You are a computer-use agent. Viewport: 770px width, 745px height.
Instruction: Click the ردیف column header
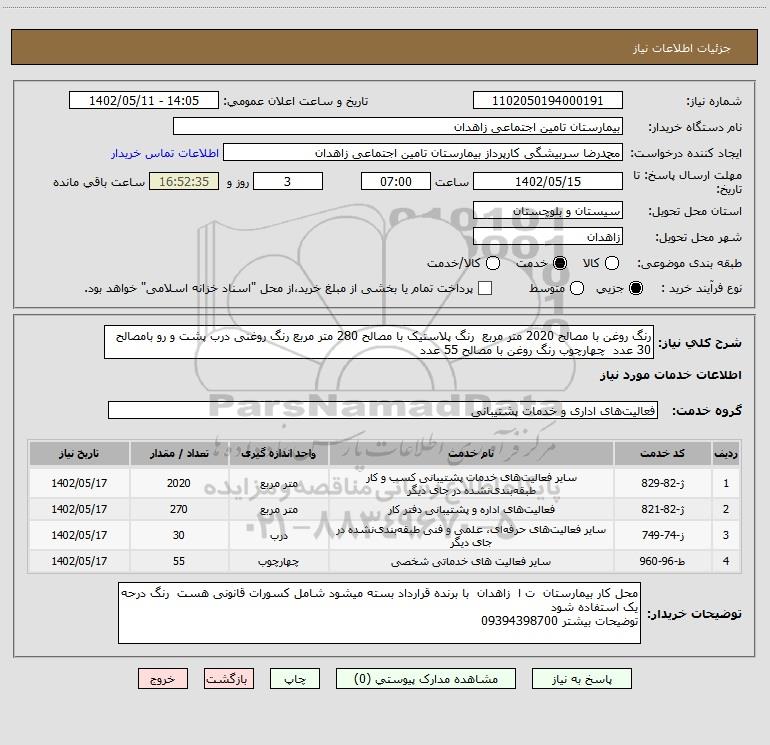(726, 453)
